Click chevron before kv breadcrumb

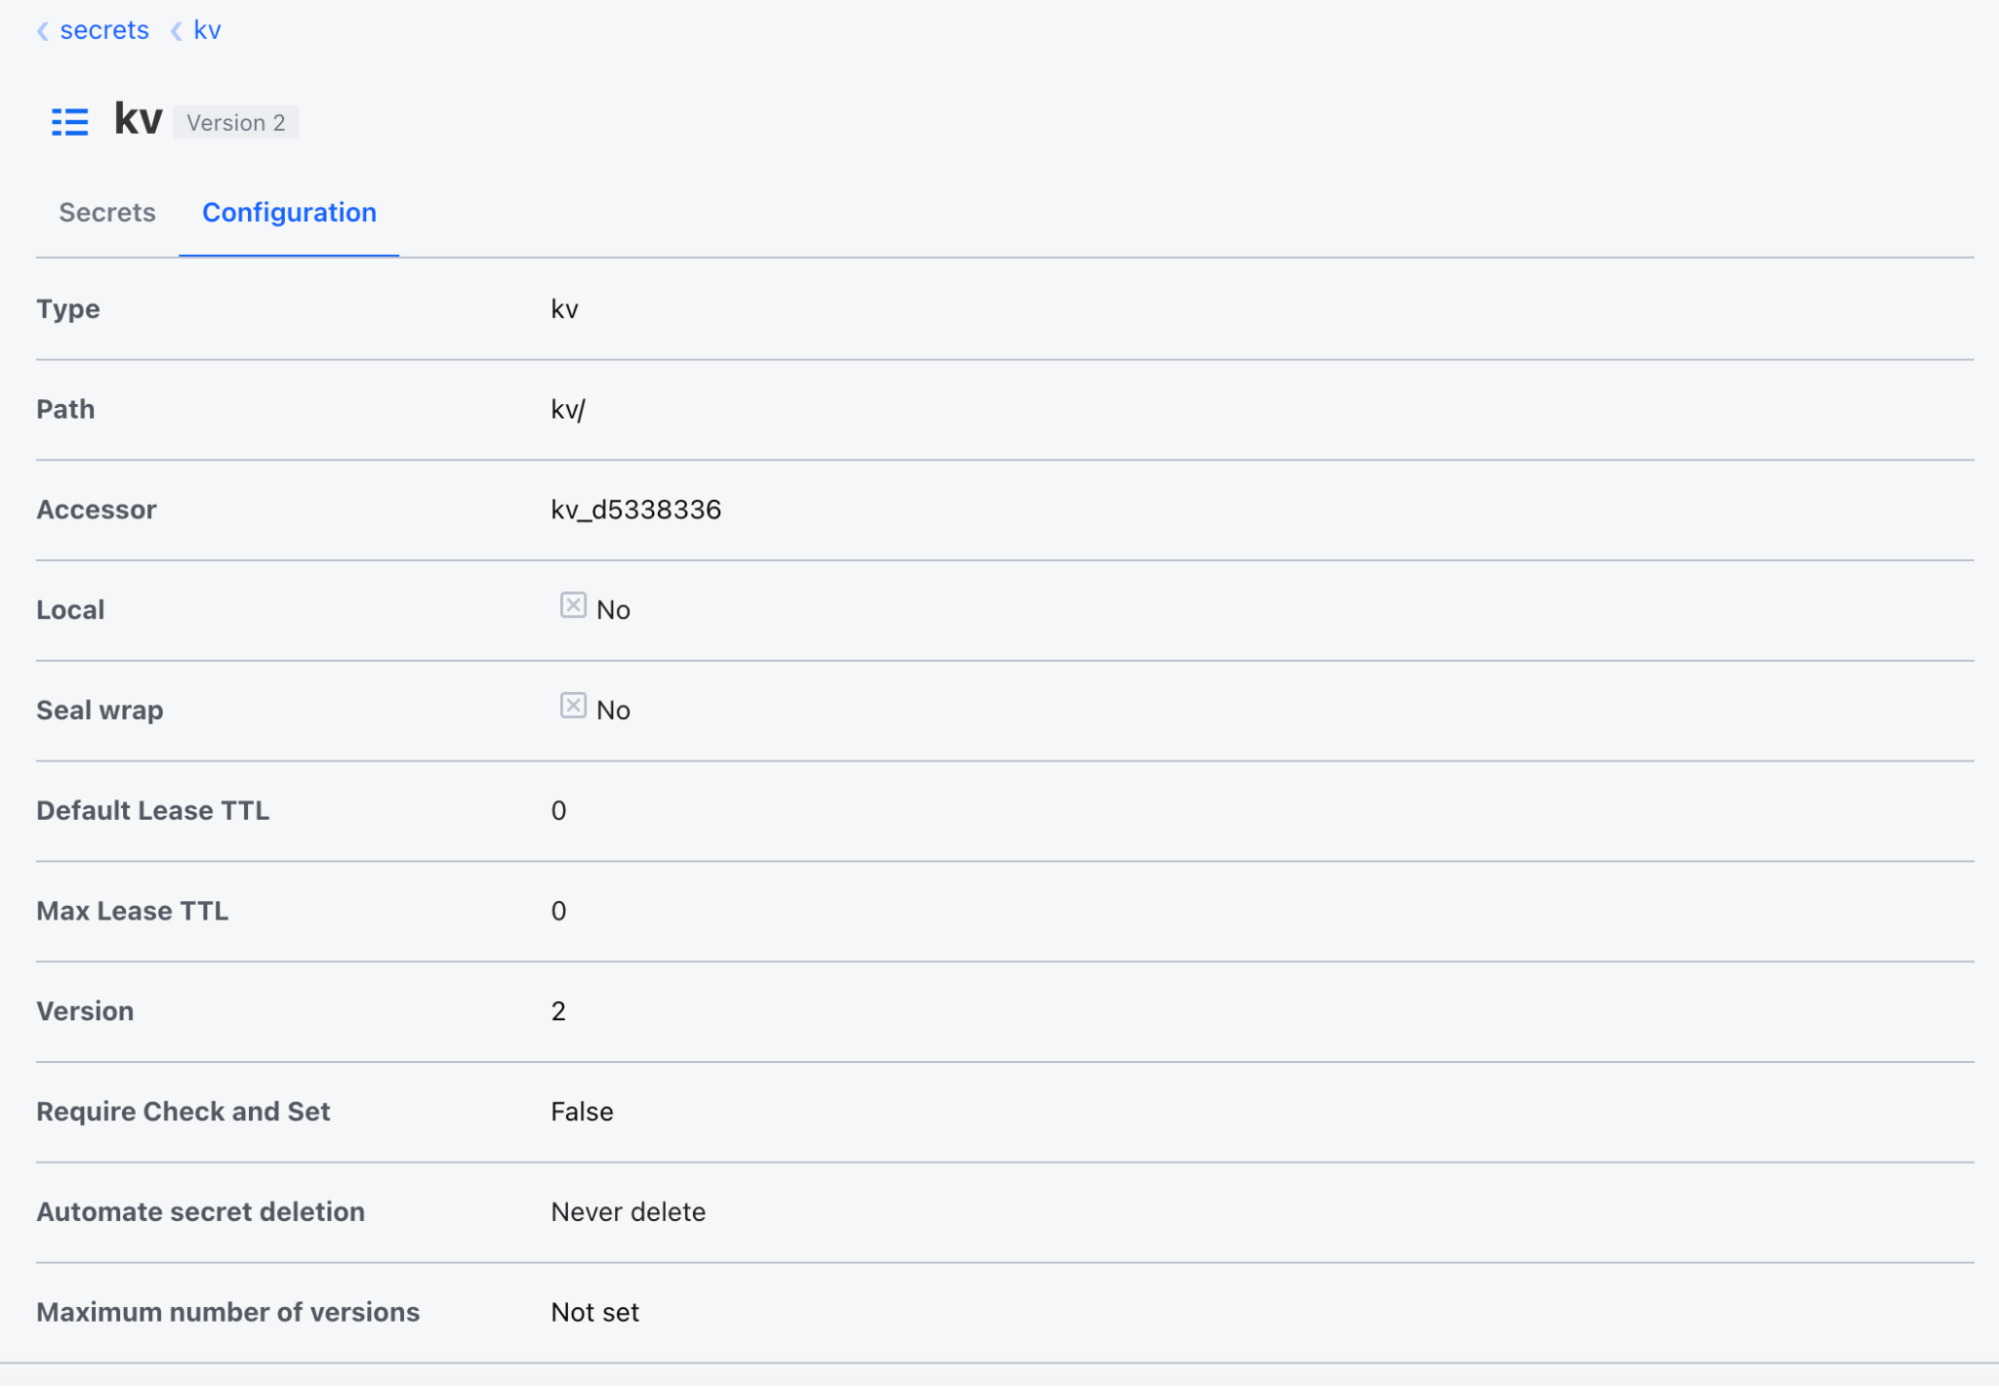[x=177, y=31]
